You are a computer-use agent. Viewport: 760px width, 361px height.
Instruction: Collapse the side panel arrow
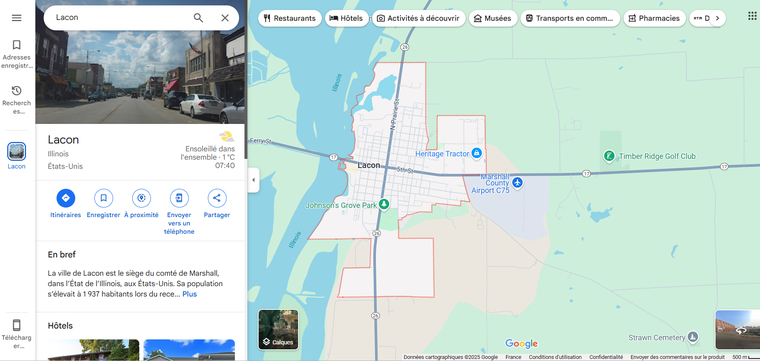(253, 180)
